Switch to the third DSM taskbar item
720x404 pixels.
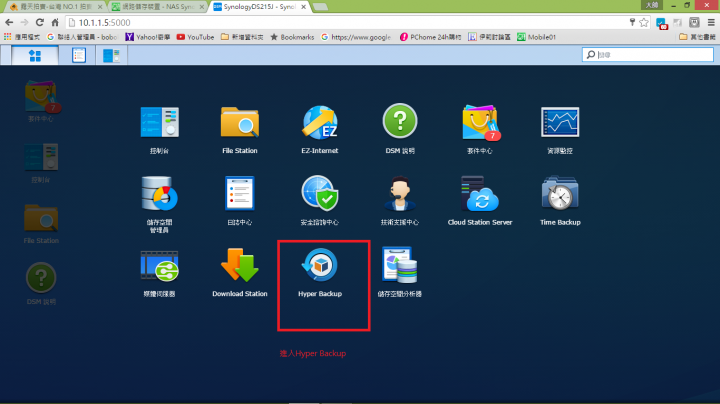tap(111, 55)
